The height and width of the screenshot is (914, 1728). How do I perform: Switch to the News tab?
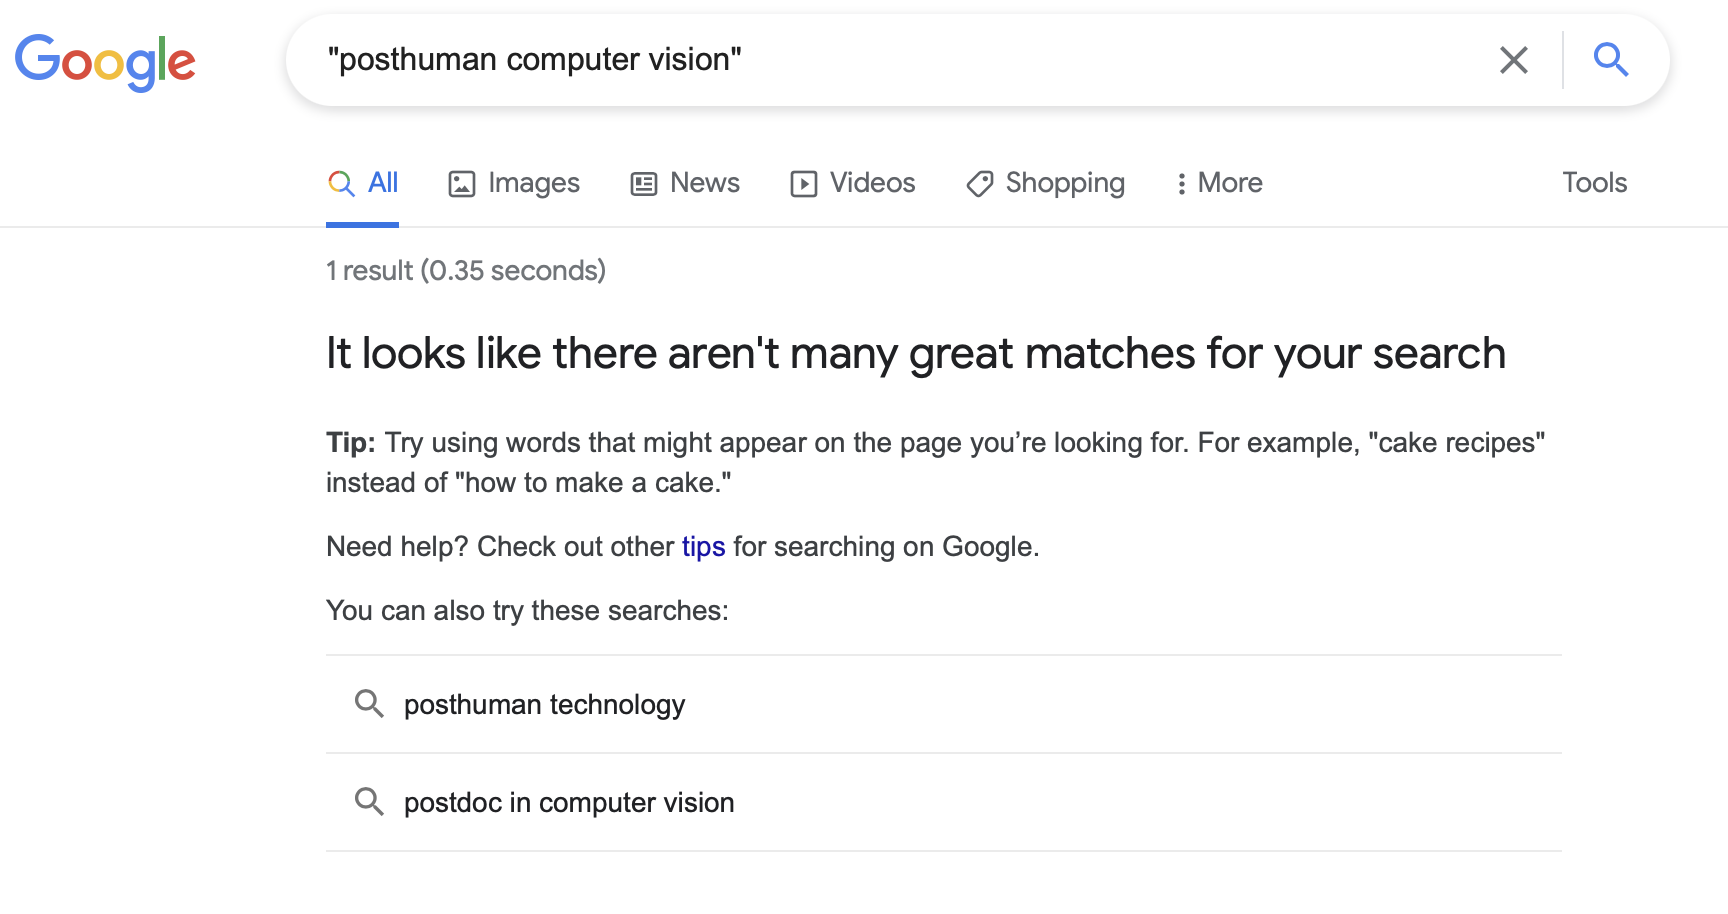(x=704, y=183)
